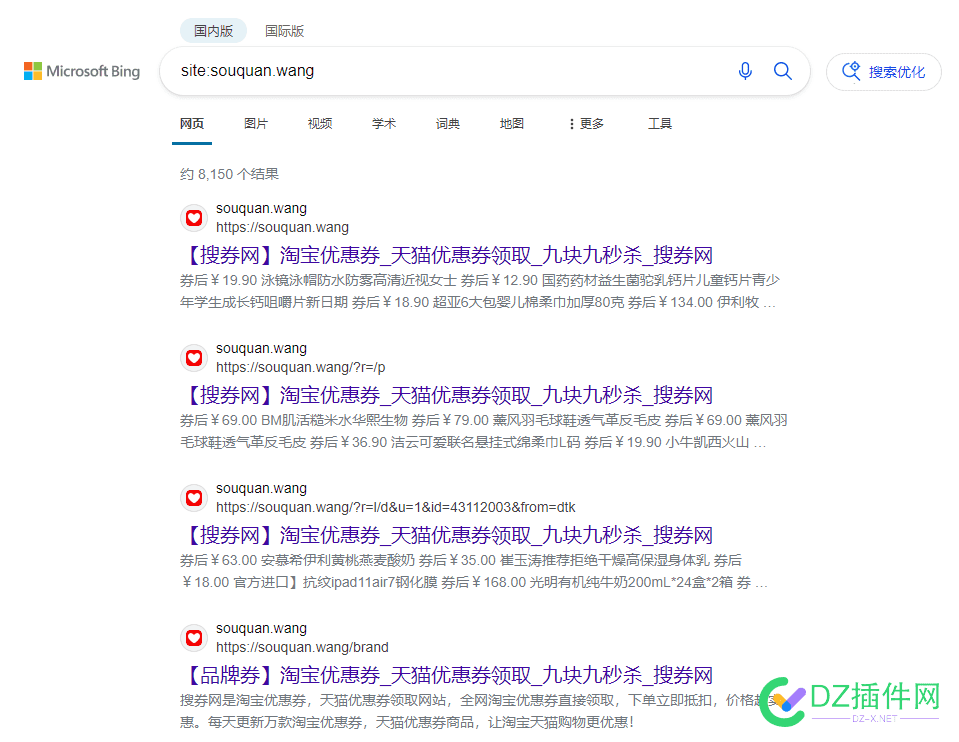Screen dimensions: 959x742
Task: Select the 视频 tab
Action: pyautogui.click(x=320, y=124)
